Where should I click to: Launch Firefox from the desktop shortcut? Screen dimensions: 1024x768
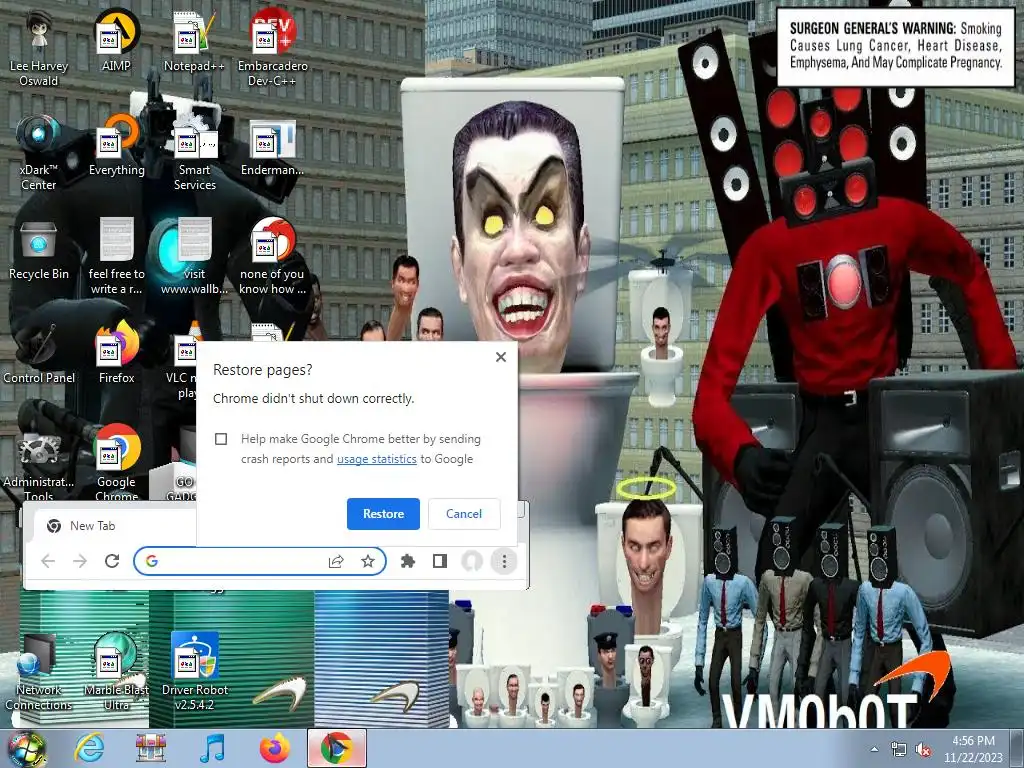coord(116,353)
